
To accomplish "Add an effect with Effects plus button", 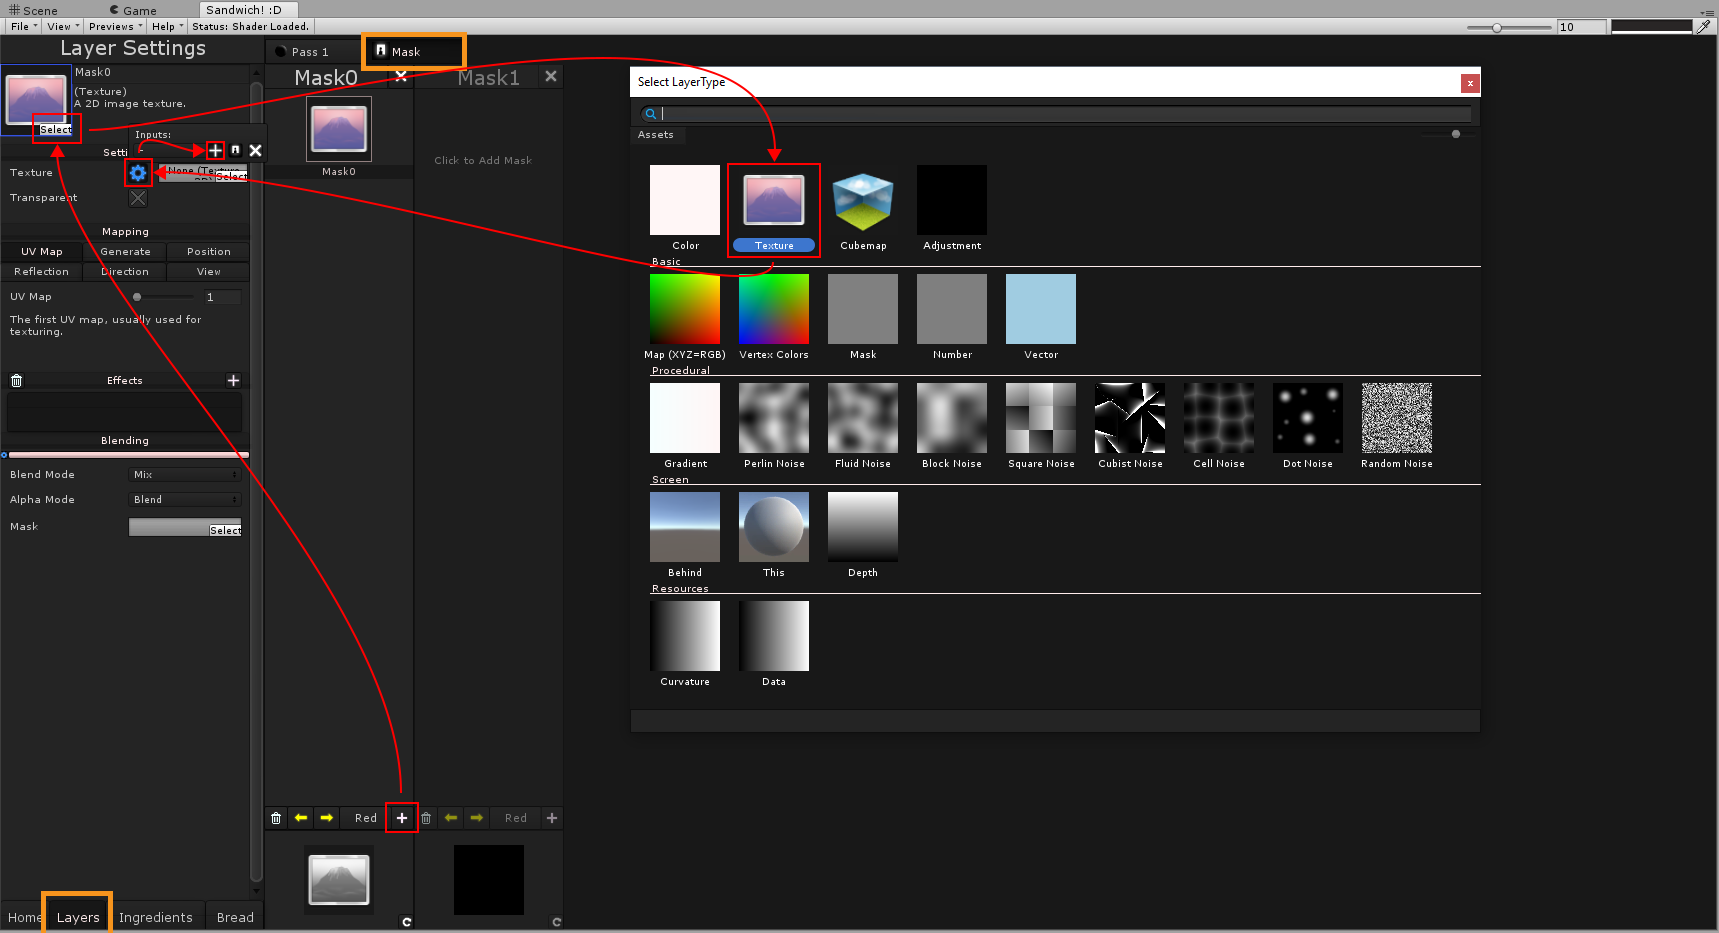I will point(233,380).
